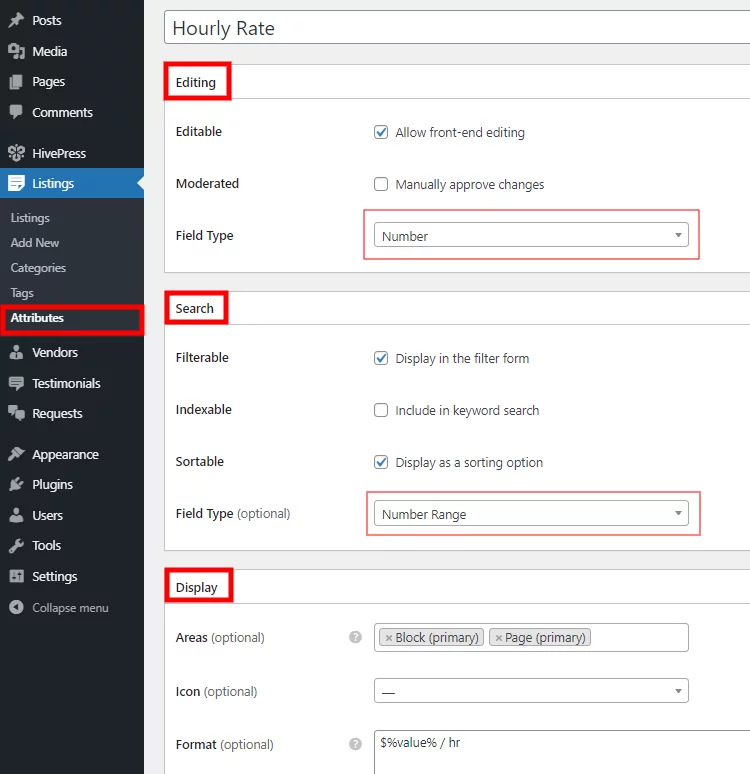Viewport: 750px width, 774px height.
Task: Uncheck Allow front-end editing
Action: (381, 132)
